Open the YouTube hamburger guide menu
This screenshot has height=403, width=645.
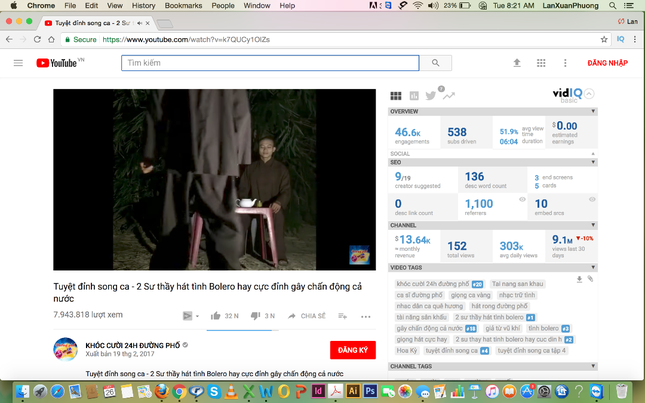[17, 63]
